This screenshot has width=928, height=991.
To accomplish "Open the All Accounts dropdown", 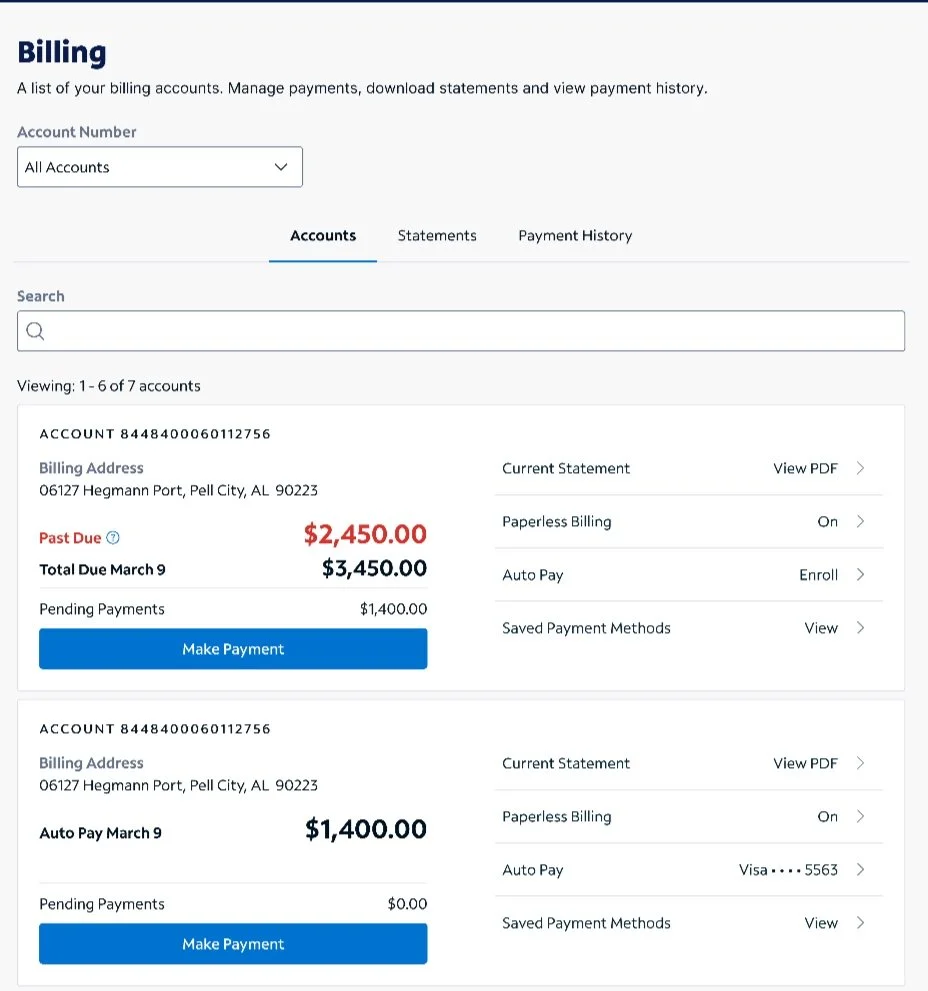I will 160,167.
